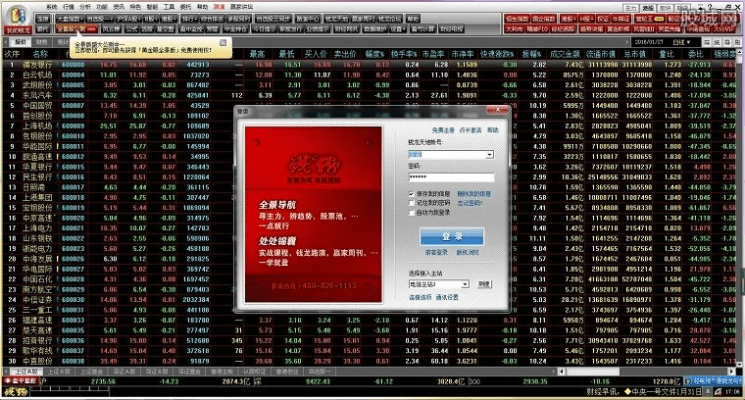This screenshot has width=745, height=400.
Task: Click the 风云榜 toolbar button
Action: [x=110, y=29]
